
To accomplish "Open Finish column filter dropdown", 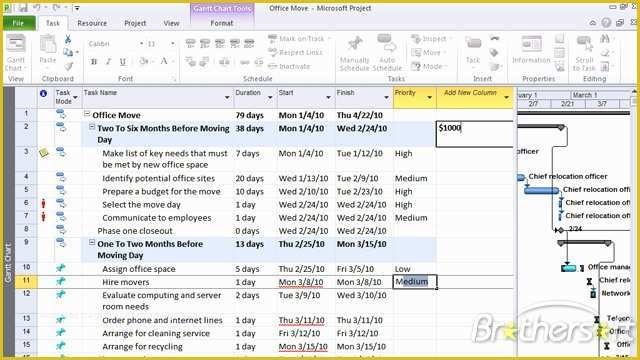I will coord(387,98).
